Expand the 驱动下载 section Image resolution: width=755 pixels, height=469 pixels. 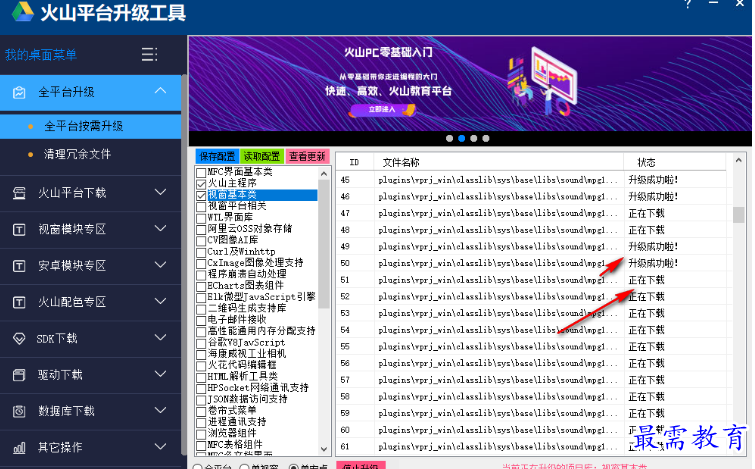pos(160,374)
